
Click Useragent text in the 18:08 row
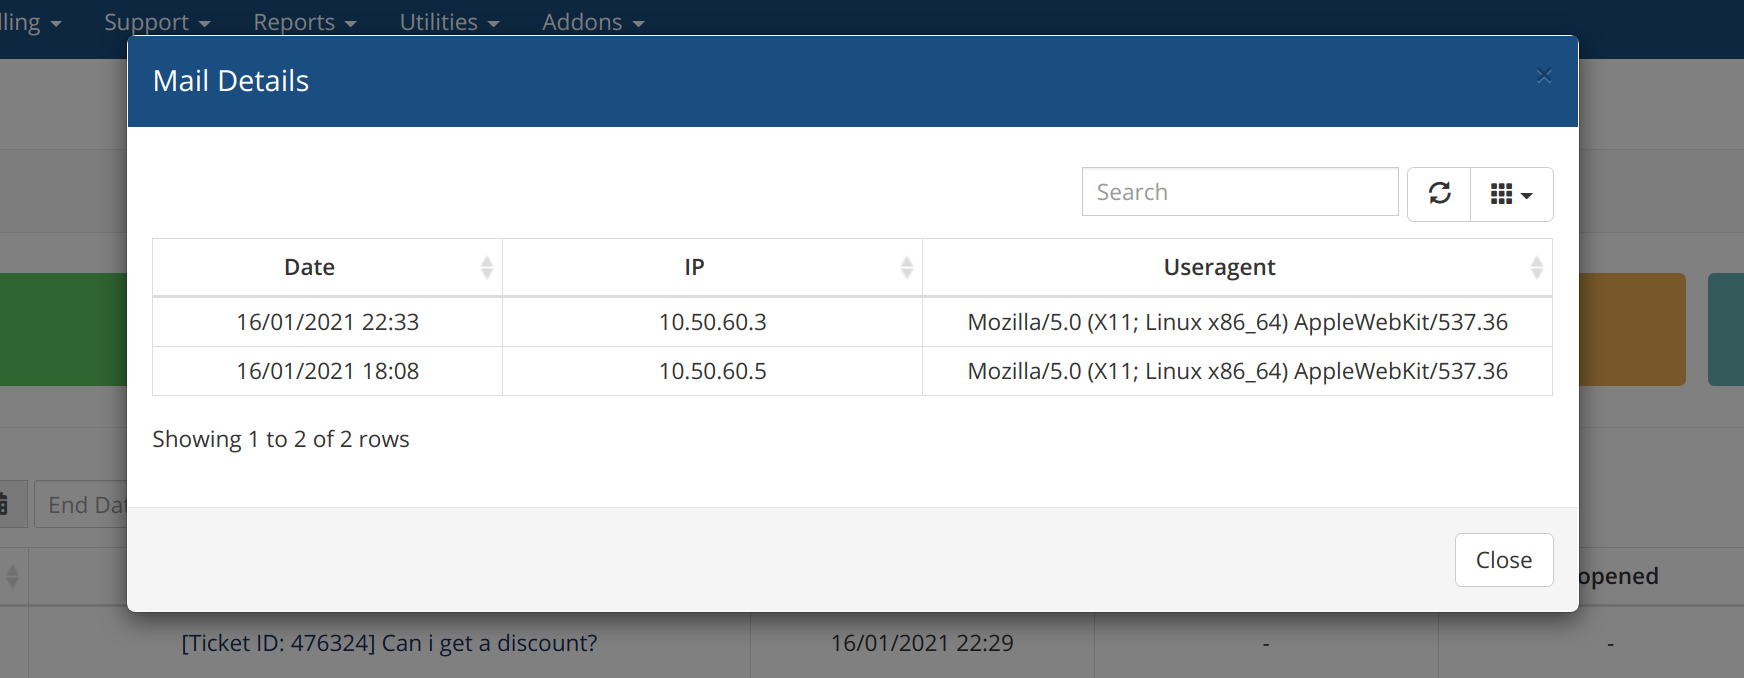[1237, 371]
